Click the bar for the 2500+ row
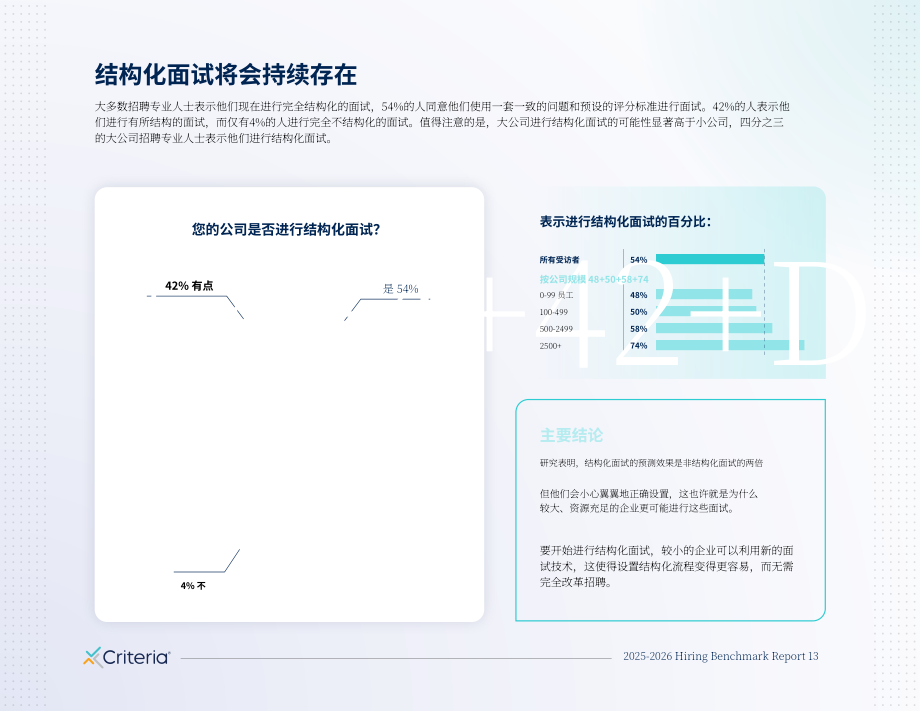 coord(730,346)
